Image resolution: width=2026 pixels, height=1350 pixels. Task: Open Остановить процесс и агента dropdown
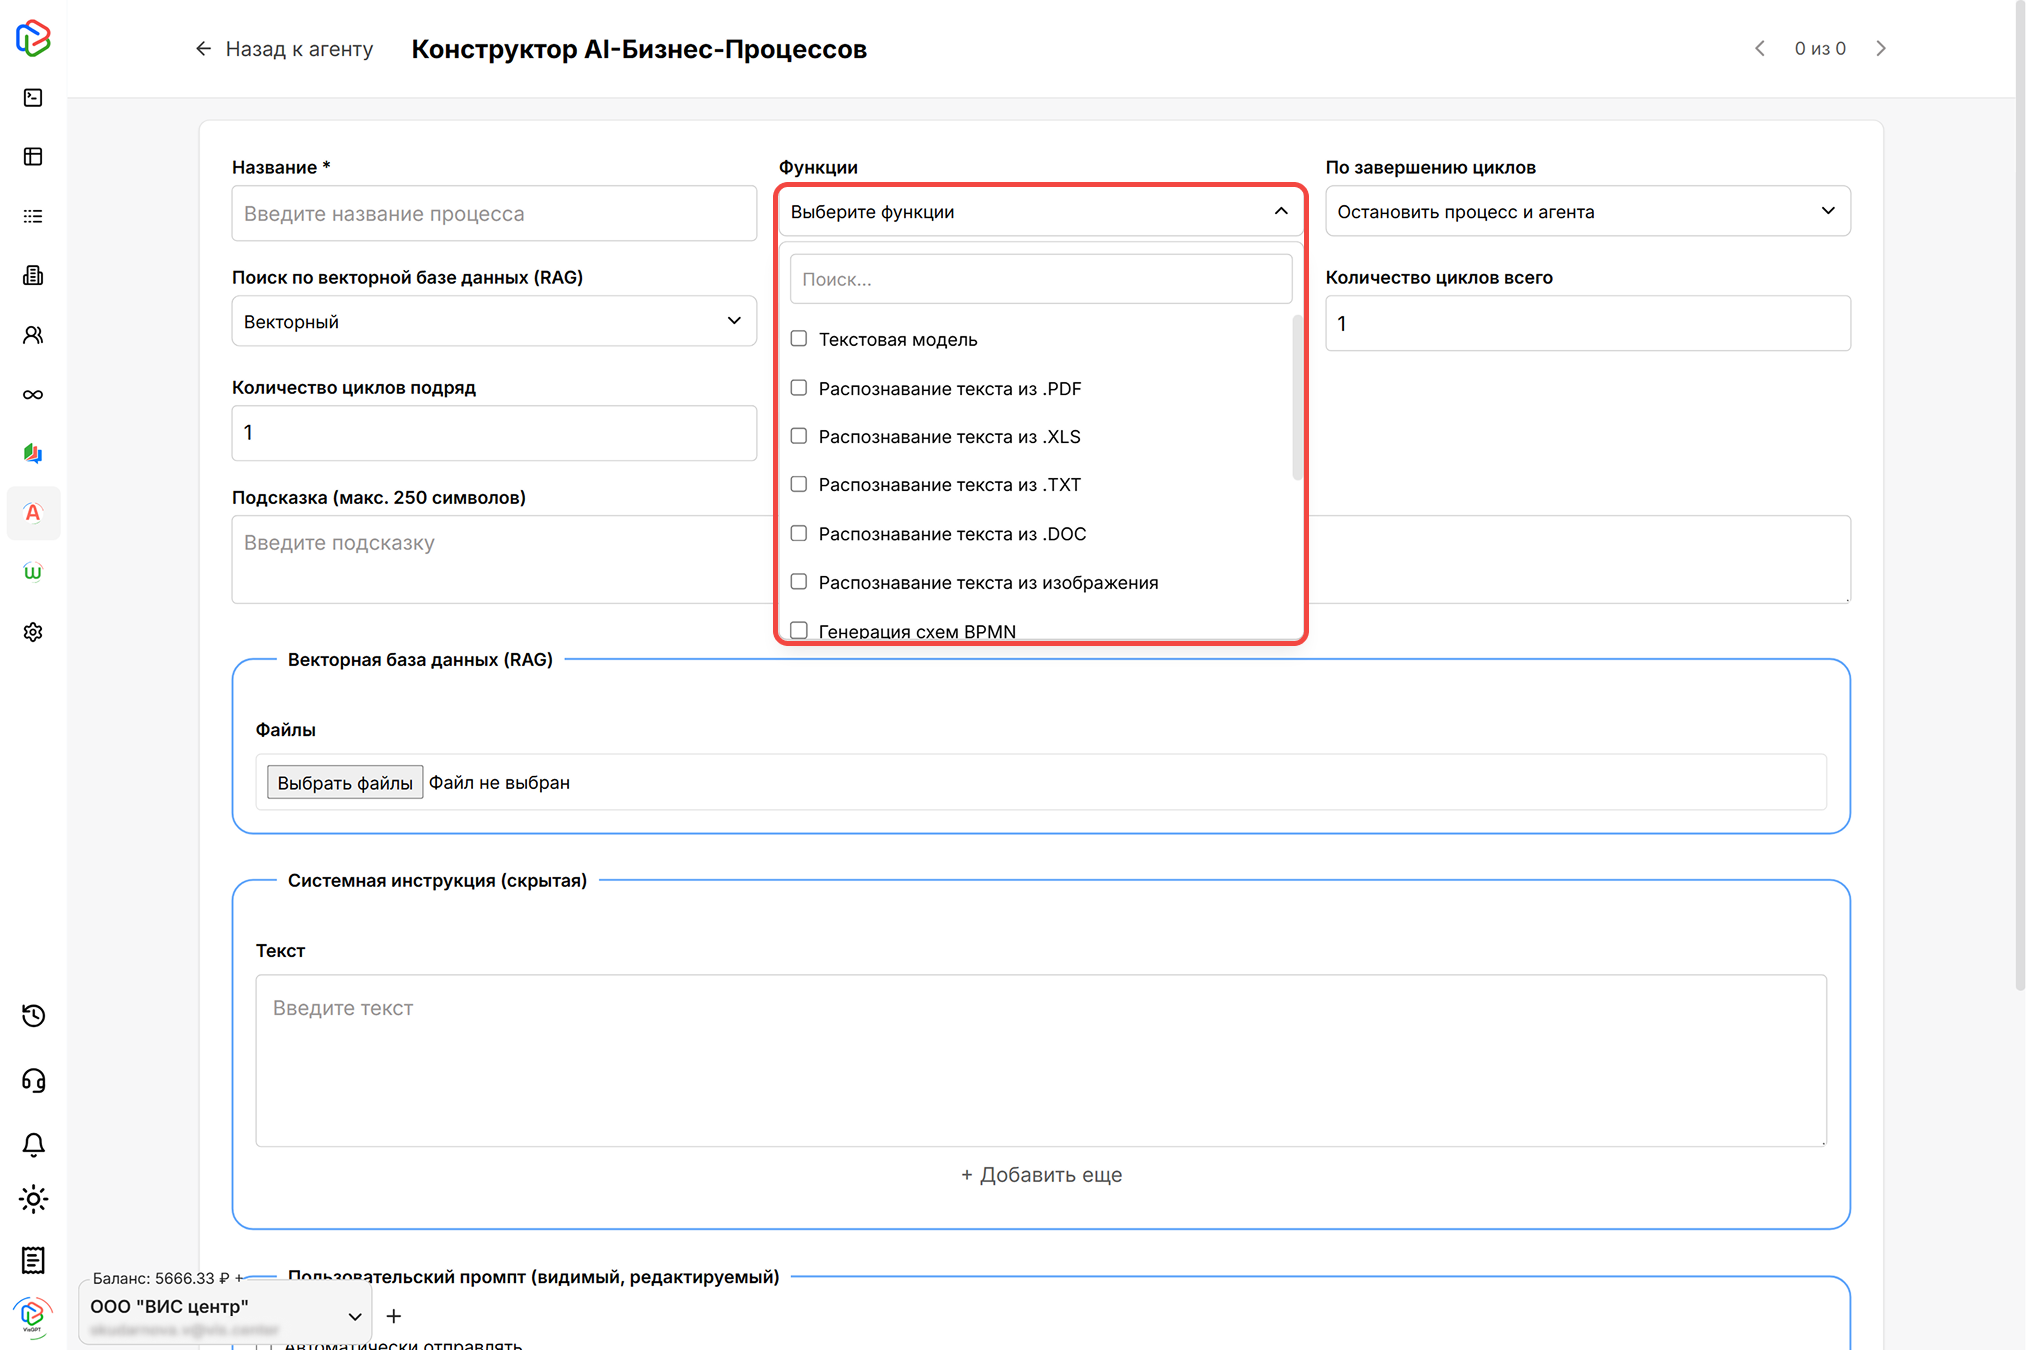tap(1587, 211)
